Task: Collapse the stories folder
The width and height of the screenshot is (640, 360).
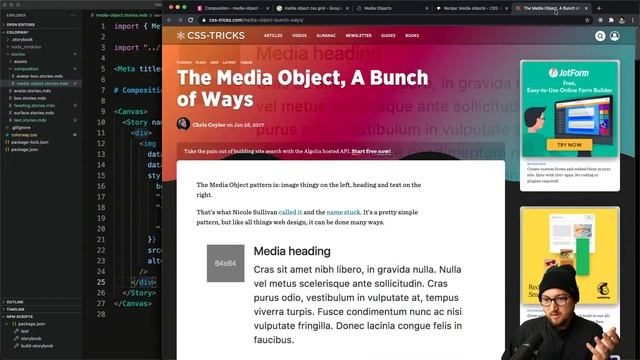Action: 41,54
